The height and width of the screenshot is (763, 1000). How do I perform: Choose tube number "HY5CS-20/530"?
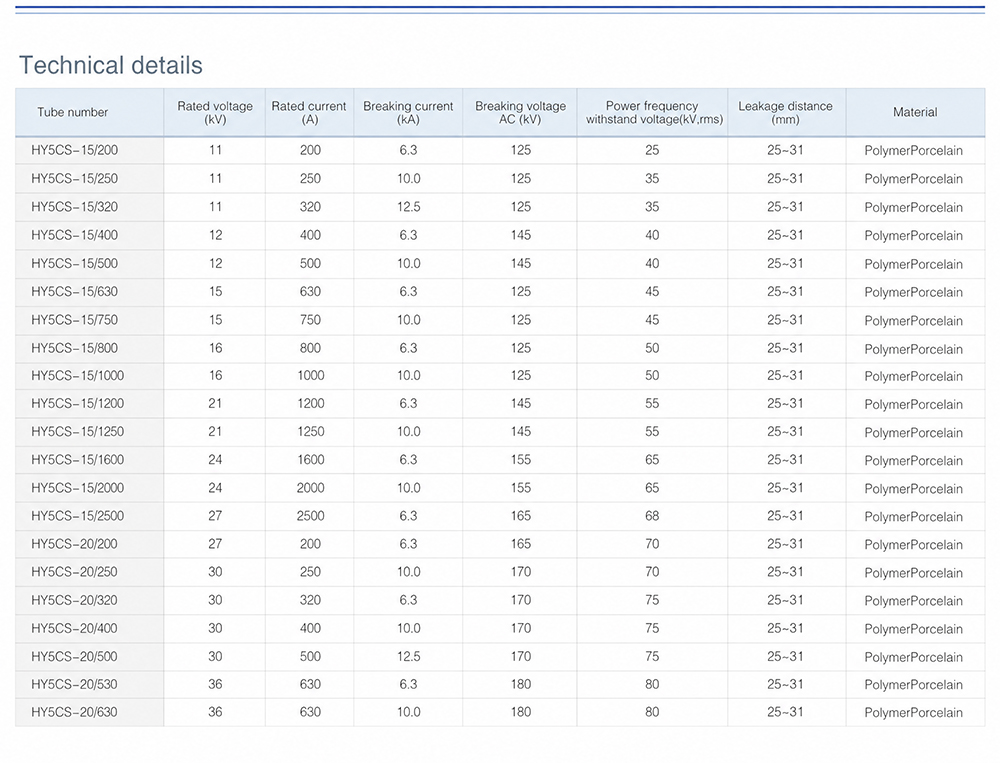pyautogui.click(x=75, y=684)
